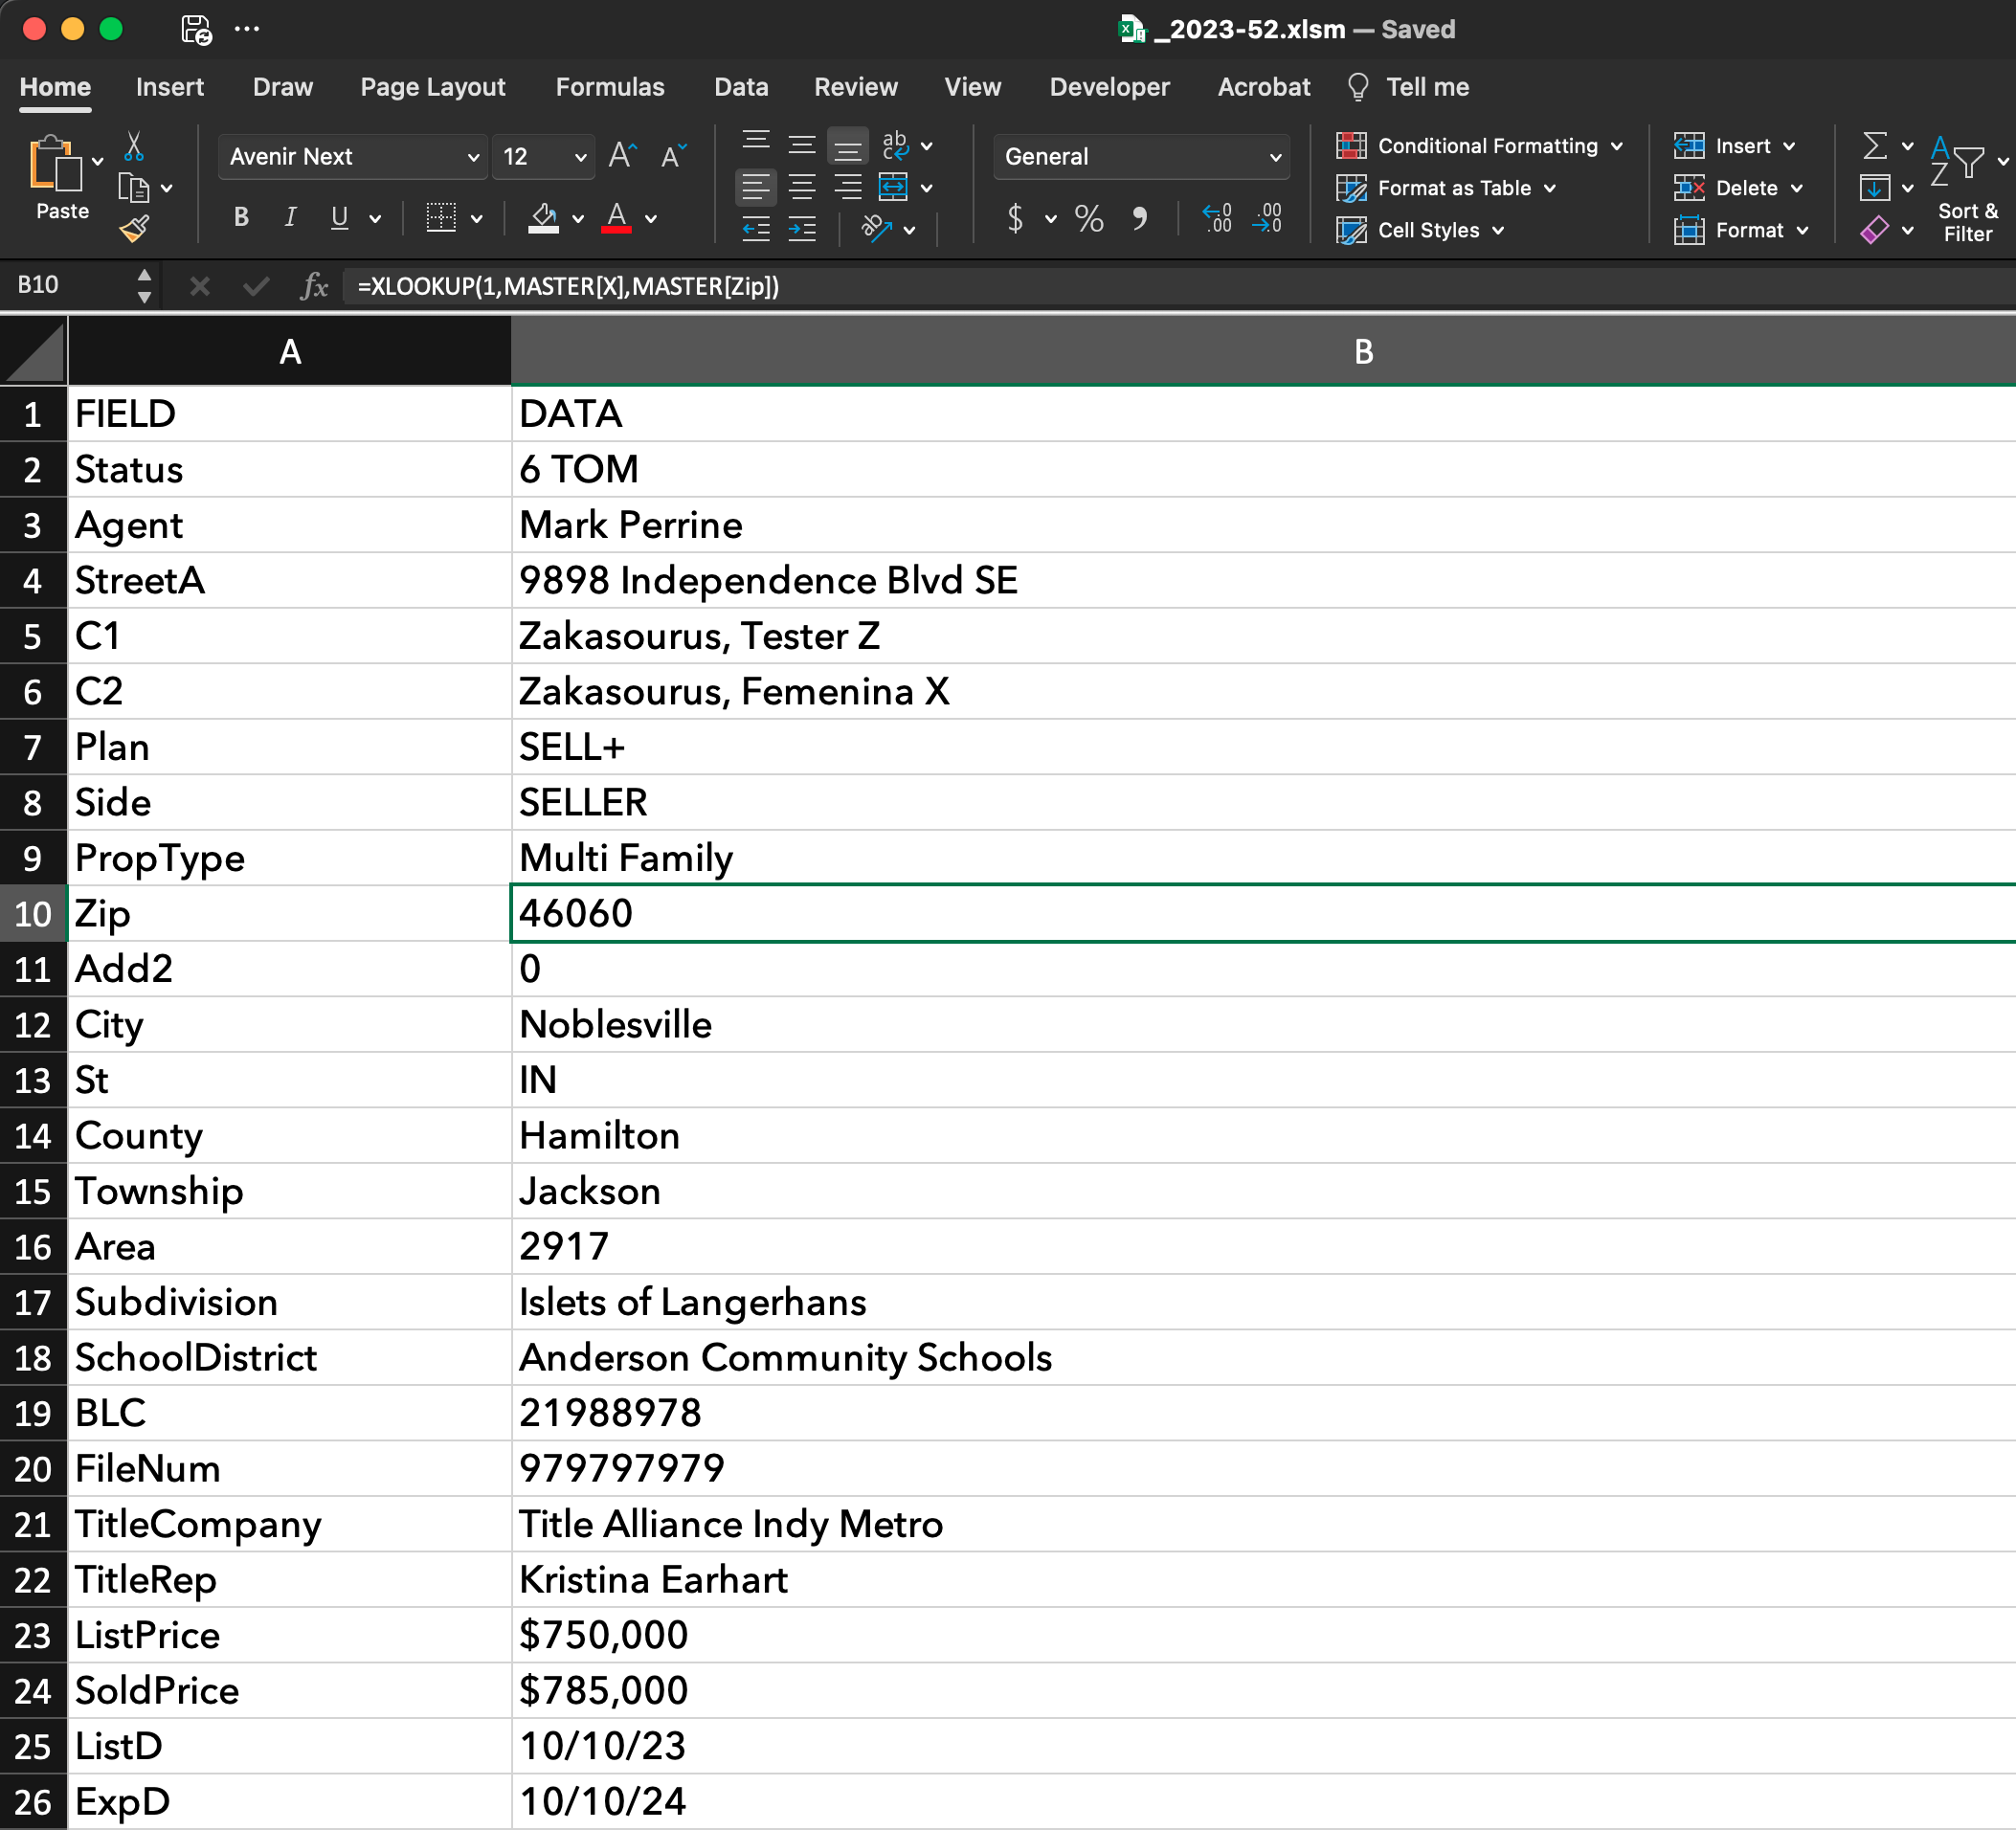Switch to the Formulas tab
The height and width of the screenshot is (1830, 2016).
[x=609, y=87]
